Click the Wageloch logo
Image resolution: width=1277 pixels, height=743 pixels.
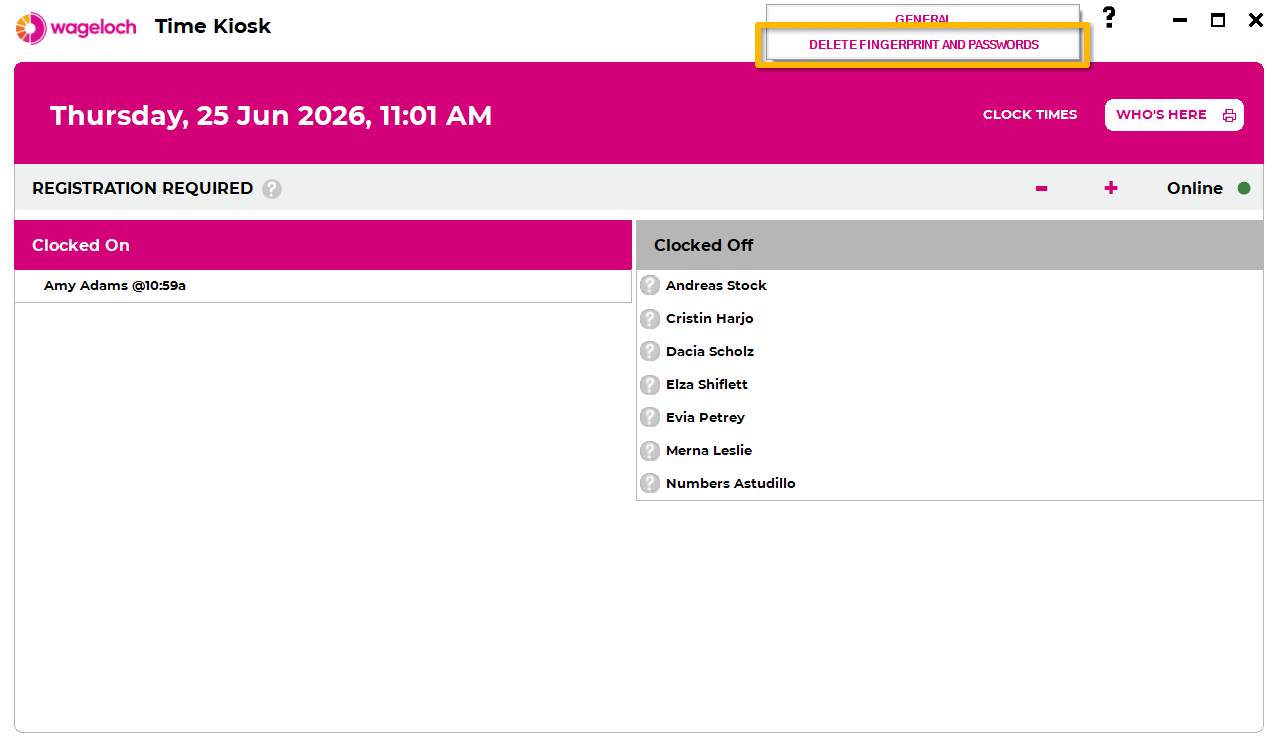pos(76,27)
